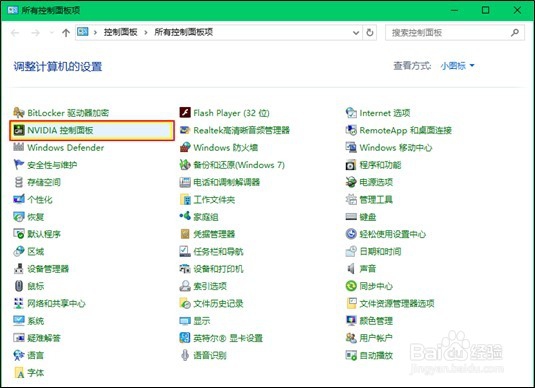The image size is (535, 388).
Task: Open the 用户帐户 link
Action: tap(376, 338)
